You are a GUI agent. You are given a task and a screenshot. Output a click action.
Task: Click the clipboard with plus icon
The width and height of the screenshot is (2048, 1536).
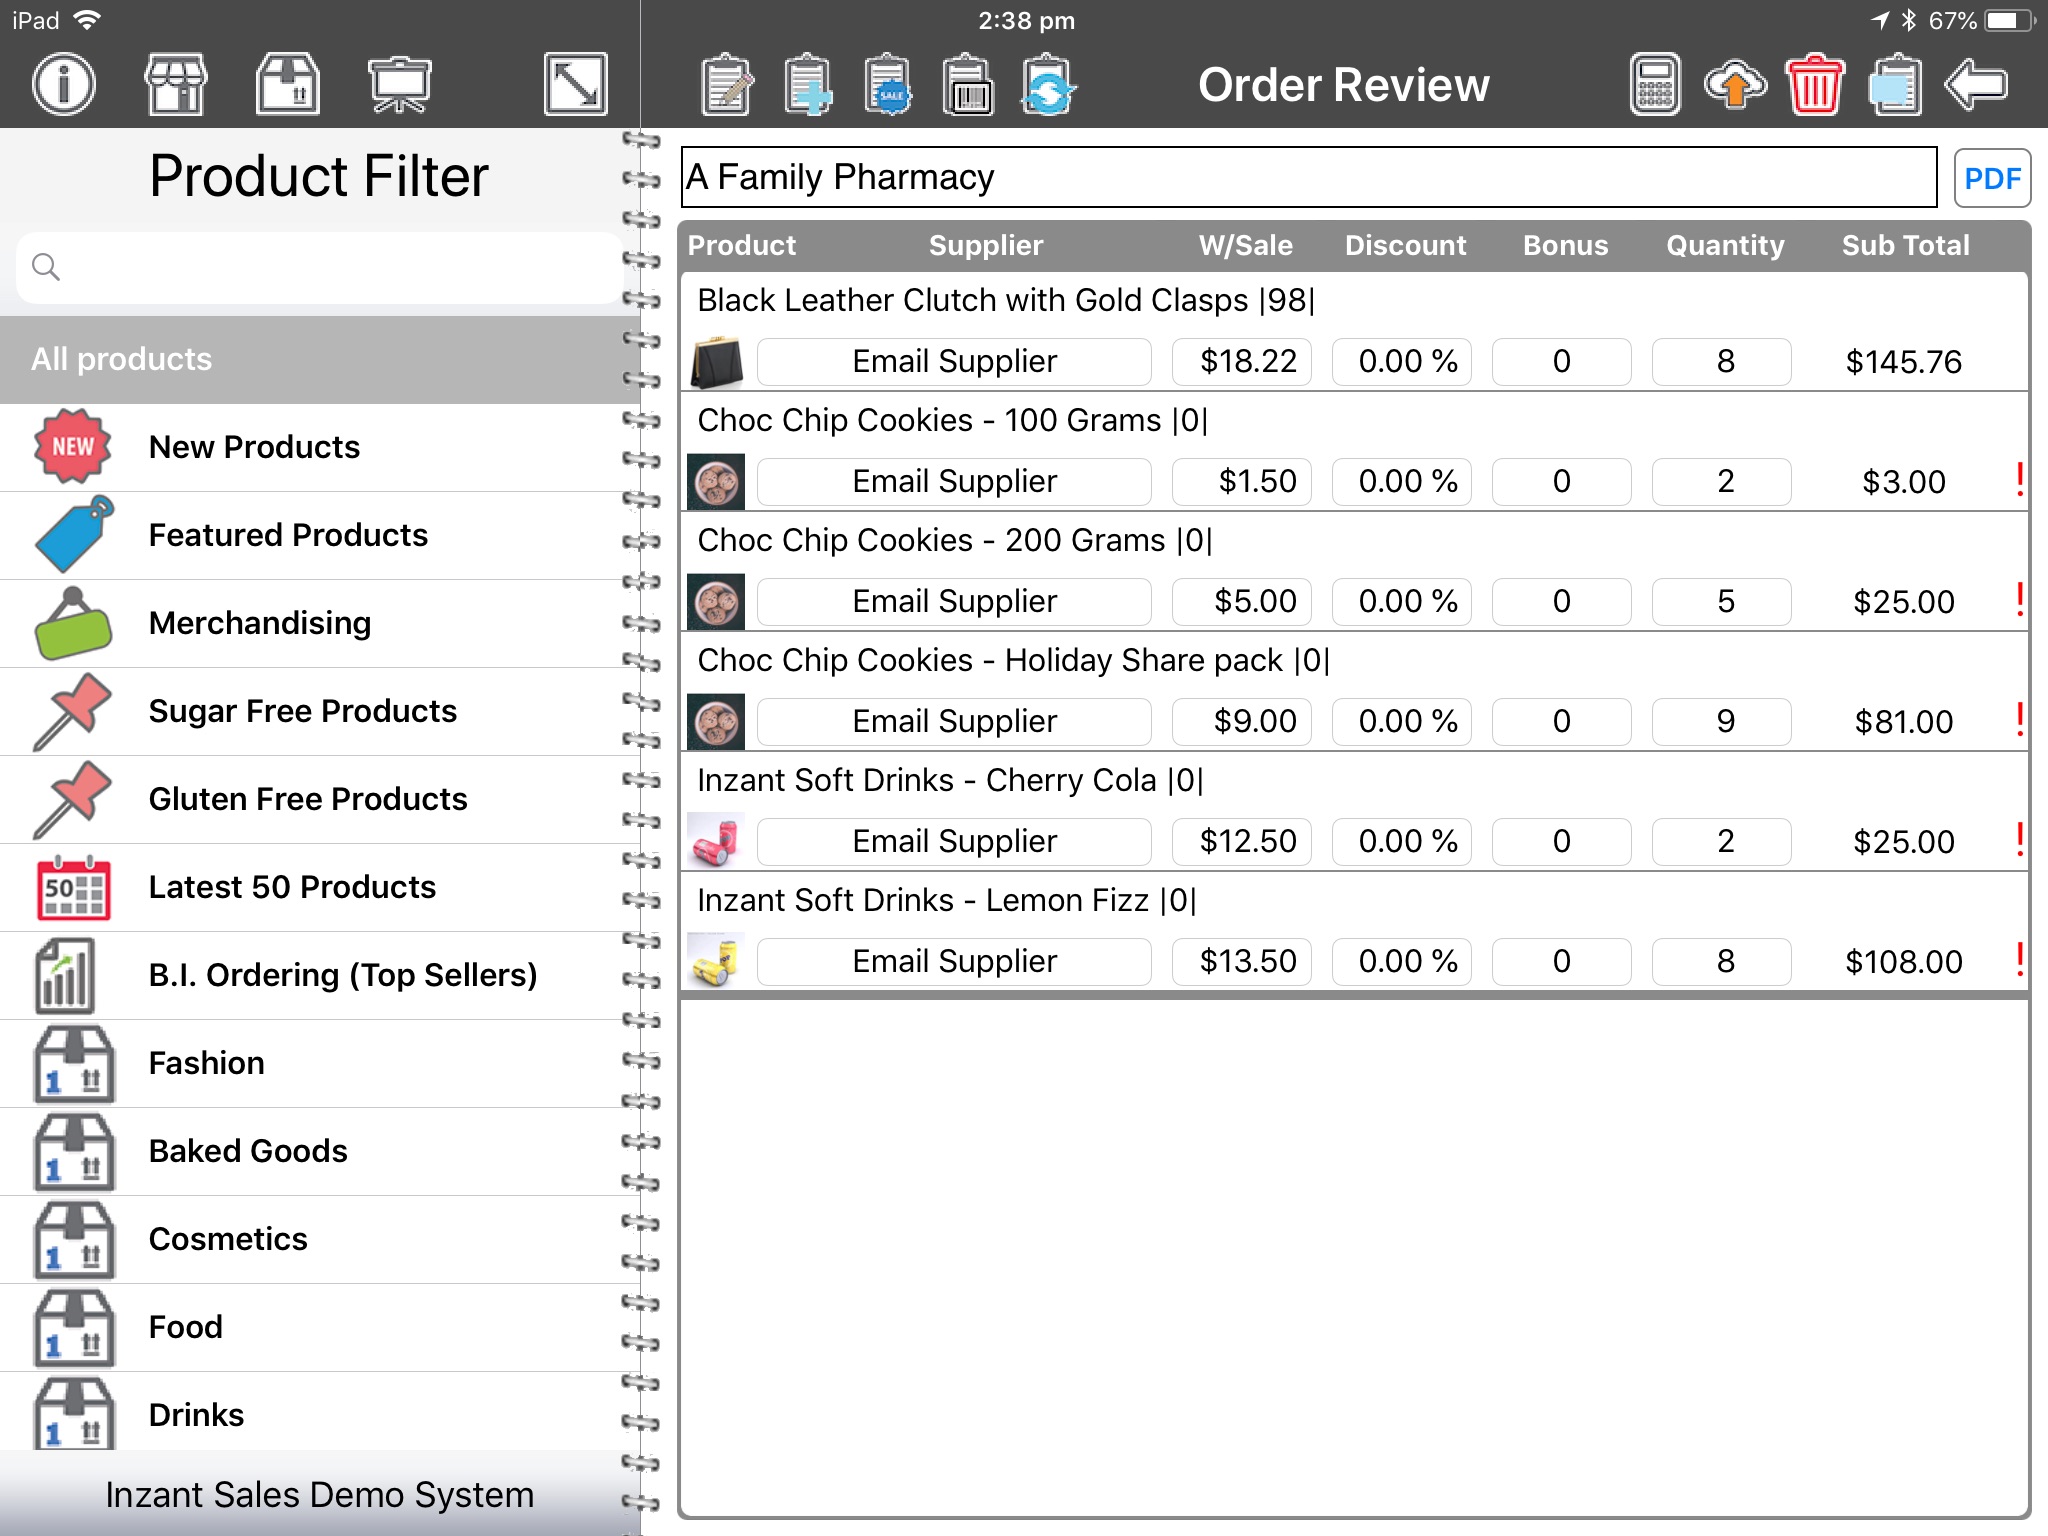[807, 86]
